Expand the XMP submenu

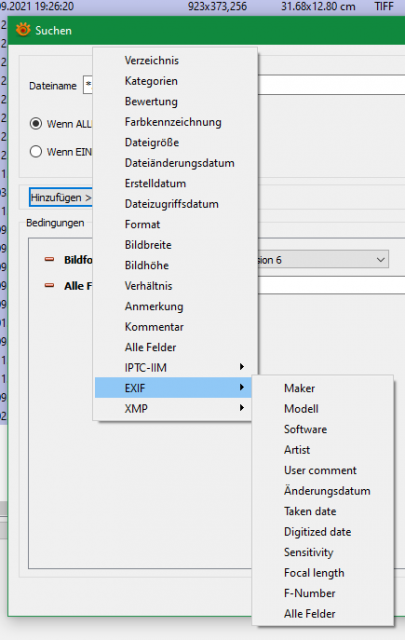[173, 408]
